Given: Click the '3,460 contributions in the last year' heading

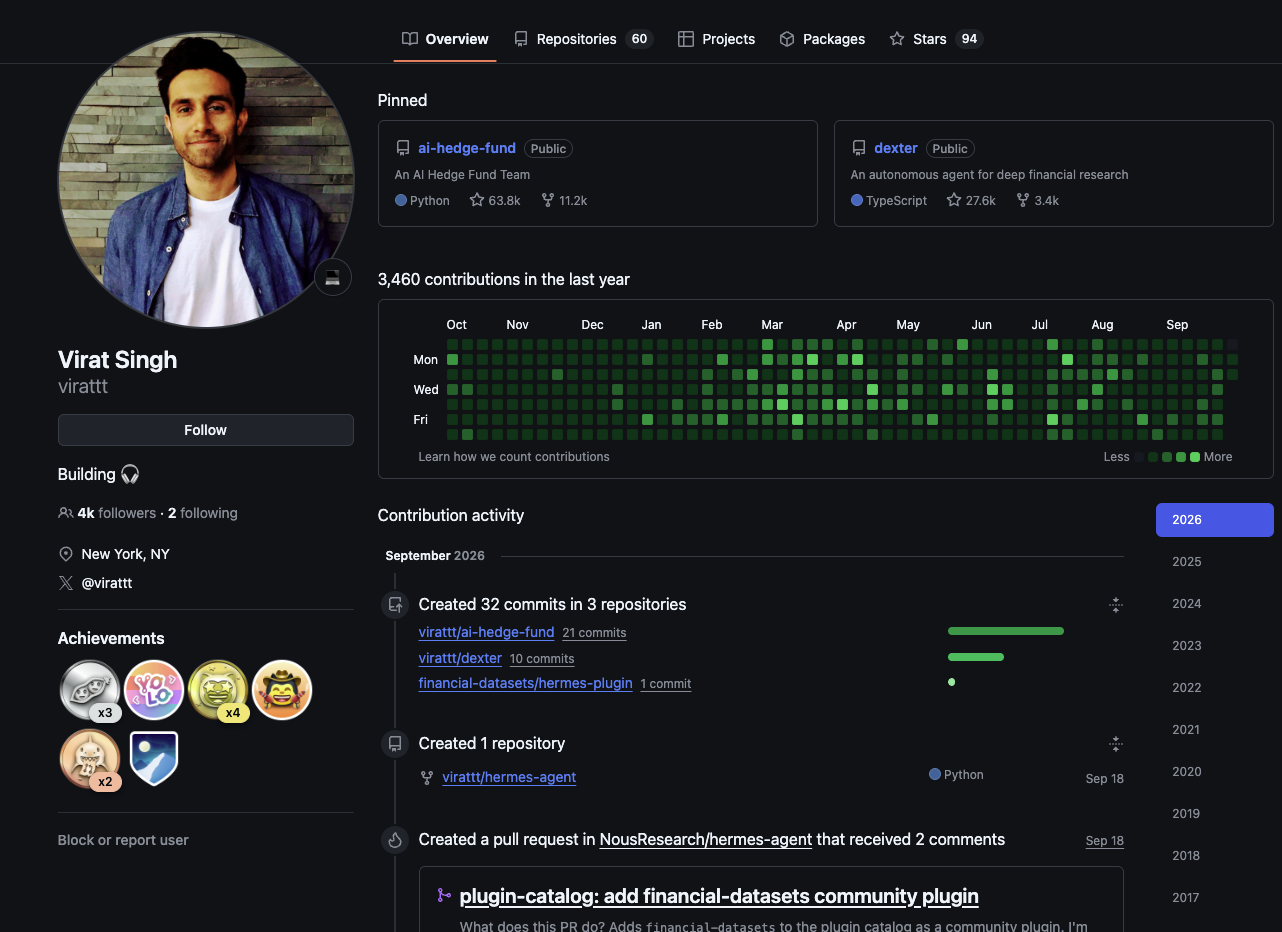Looking at the screenshot, I should point(504,280).
